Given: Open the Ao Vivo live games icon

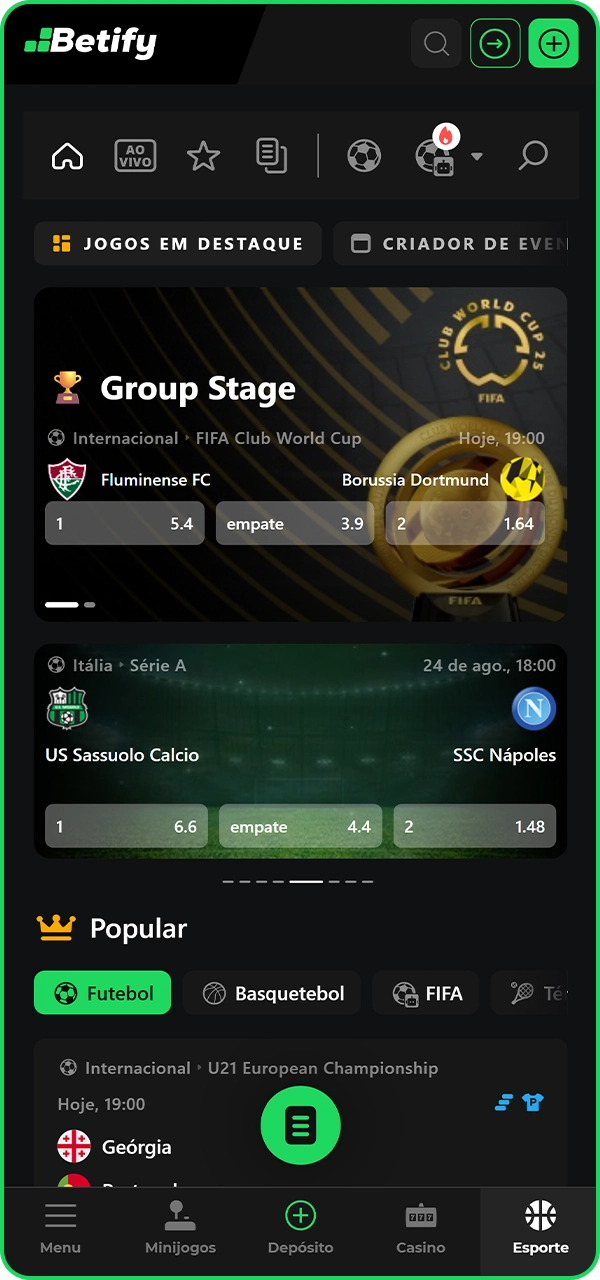Looking at the screenshot, I should (x=135, y=156).
